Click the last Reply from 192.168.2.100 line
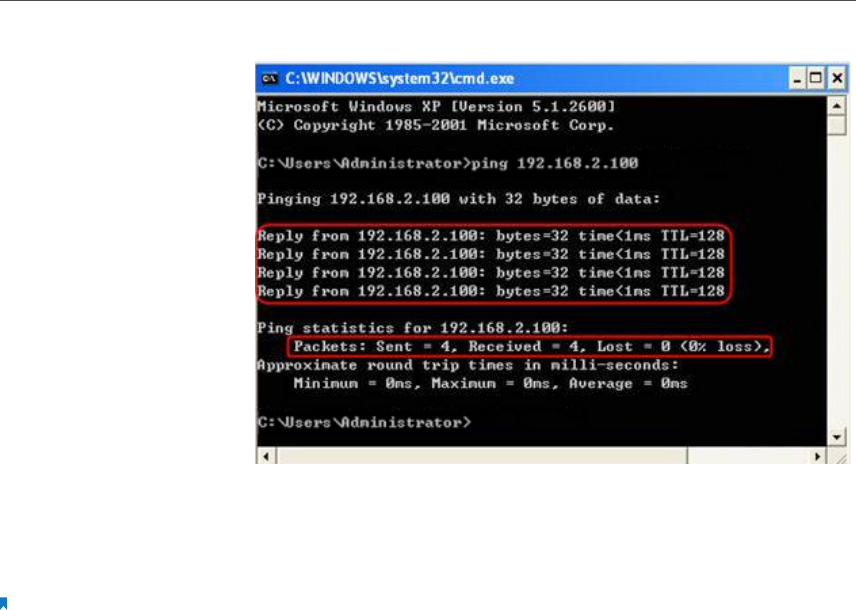Viewport: 856px width, 610px height. (491, 291)
